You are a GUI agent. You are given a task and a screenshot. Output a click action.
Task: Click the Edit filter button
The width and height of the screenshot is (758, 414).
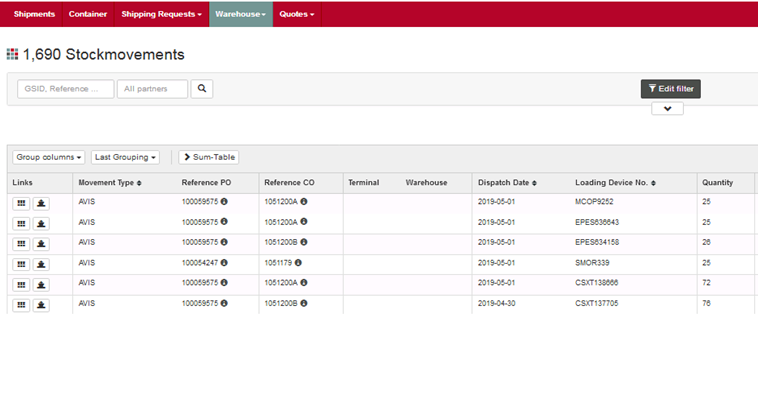tap(671, 89)
